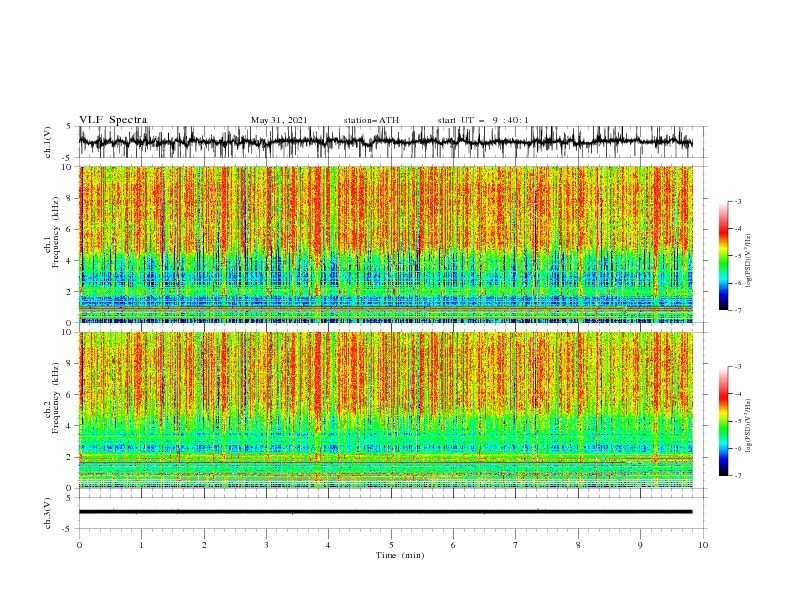Click inside the ch.2 spectrogram panel
This screenshot has width=792, height=612.
(x=385, y=410)
